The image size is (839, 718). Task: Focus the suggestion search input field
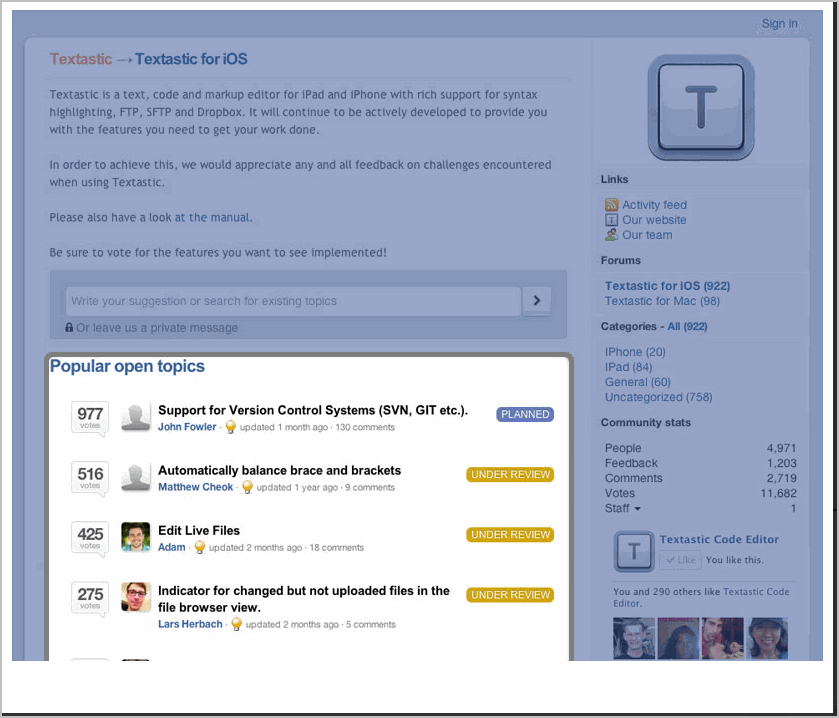pos(293,301)
